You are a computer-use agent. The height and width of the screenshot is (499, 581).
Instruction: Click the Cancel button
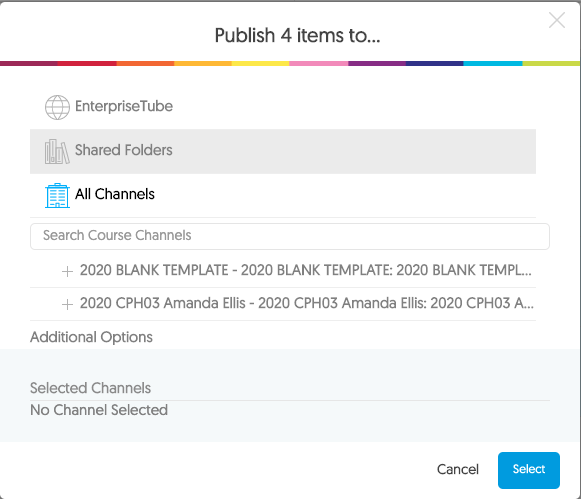(x=458, y=469)
